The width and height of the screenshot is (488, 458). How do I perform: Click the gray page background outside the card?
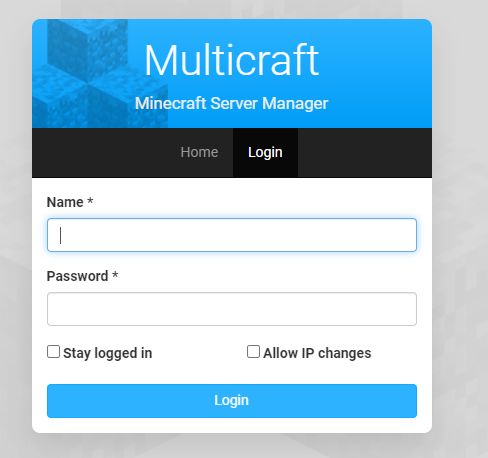tap(460, 233)
